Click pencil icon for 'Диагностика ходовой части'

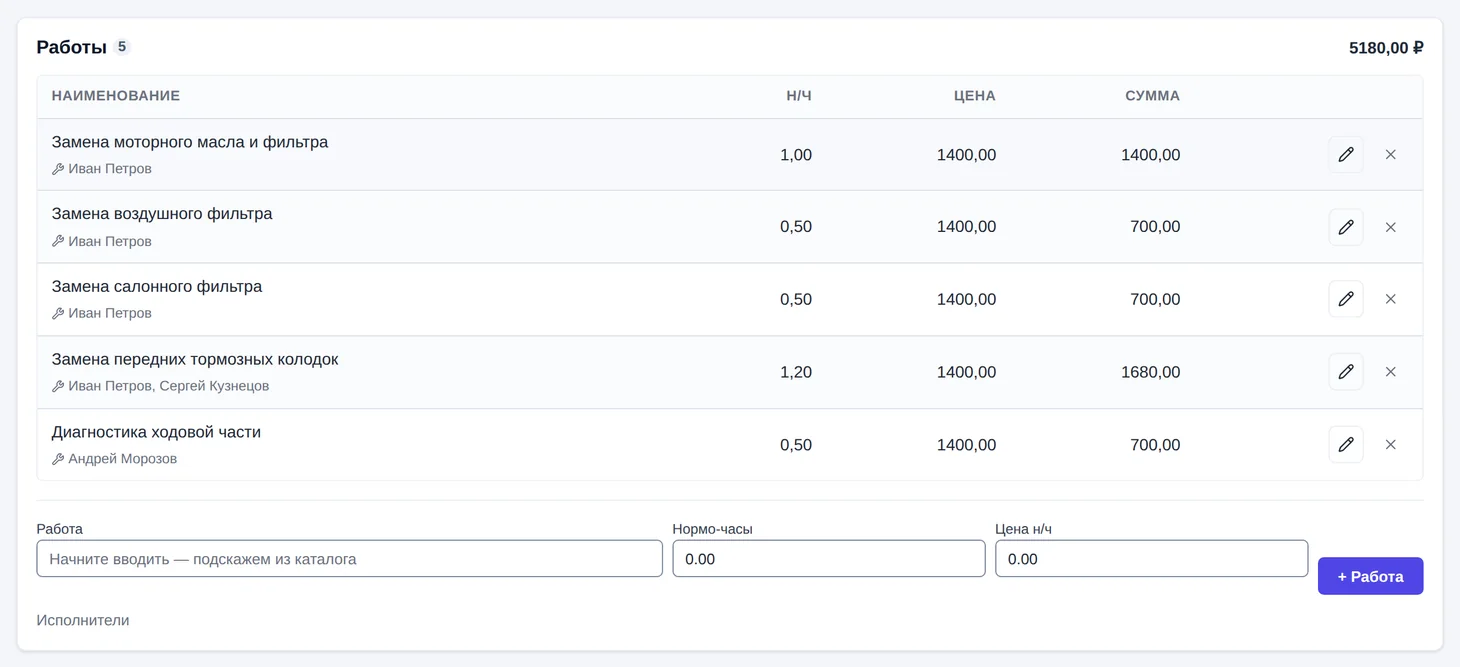(x=1345, y=445)
